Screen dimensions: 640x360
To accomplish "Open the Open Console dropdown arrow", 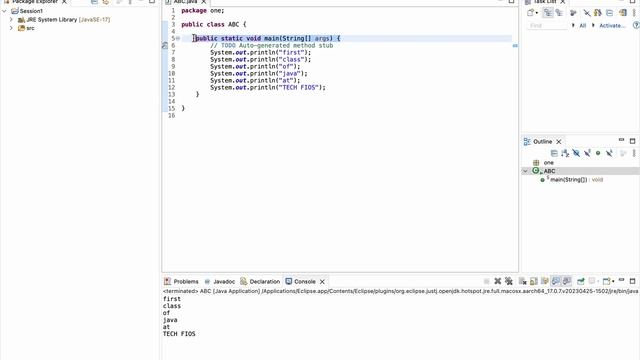I will pyautogui.click(x=613, y=282).
